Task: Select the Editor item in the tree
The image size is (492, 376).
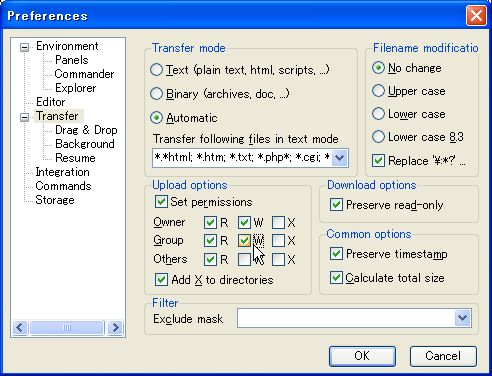Action: 51,102
